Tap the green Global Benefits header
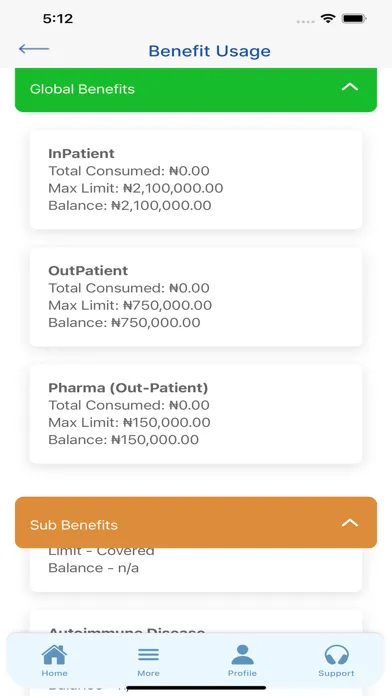The width and height of the screenshot is (392, 696). (196, 90)
